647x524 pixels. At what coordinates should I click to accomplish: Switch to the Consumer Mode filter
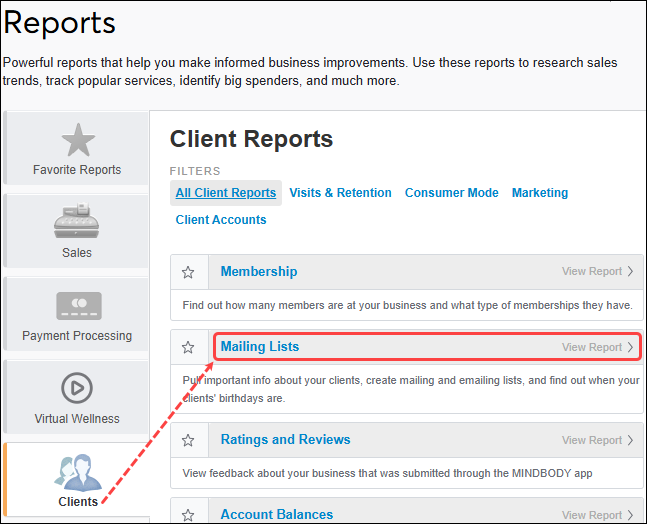point(451,193)
